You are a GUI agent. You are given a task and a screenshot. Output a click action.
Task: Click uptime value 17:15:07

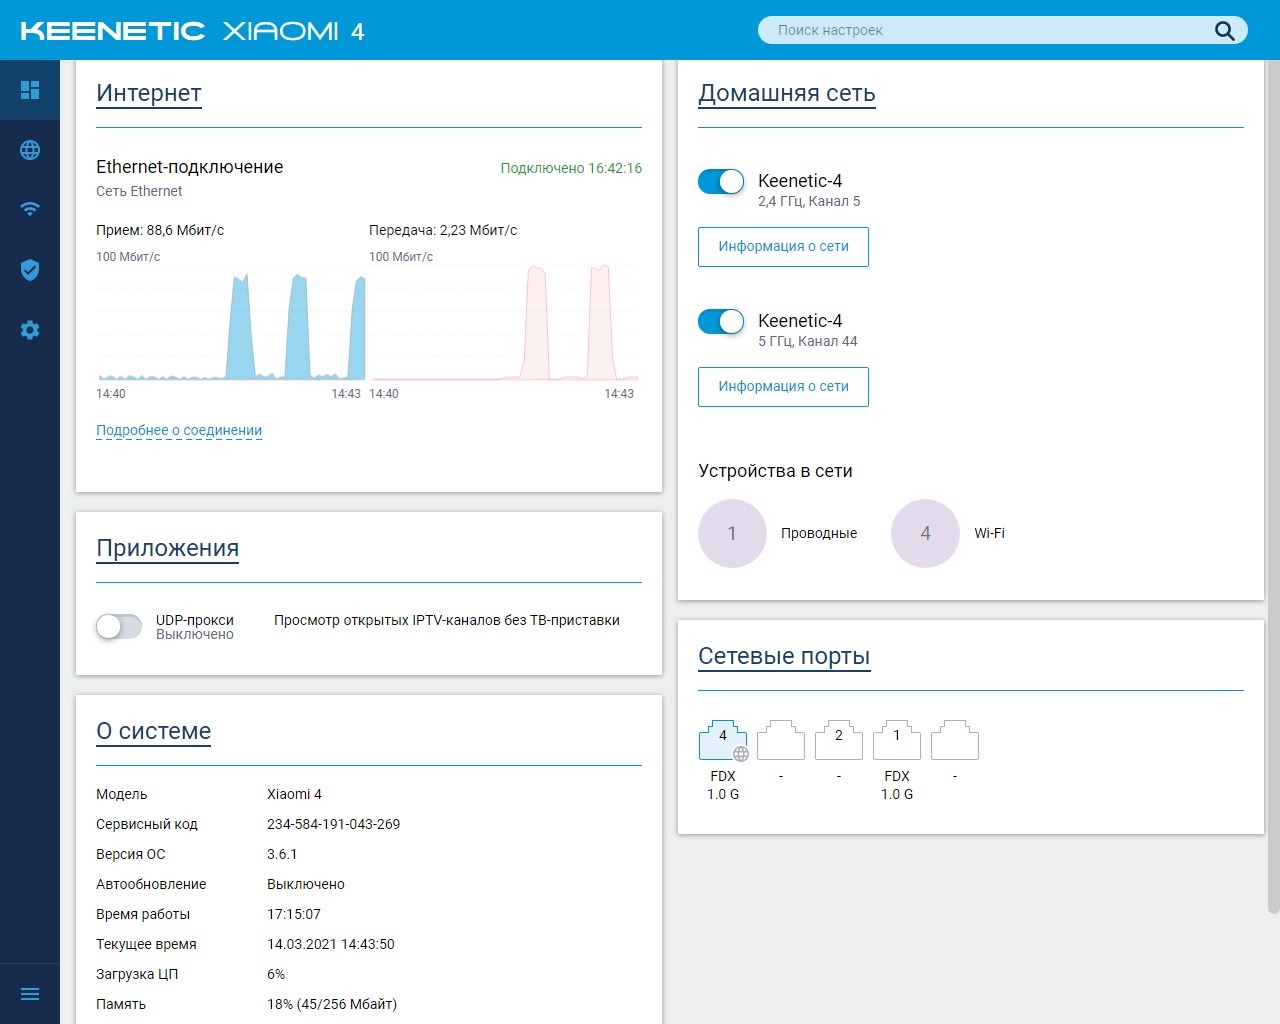294,914
